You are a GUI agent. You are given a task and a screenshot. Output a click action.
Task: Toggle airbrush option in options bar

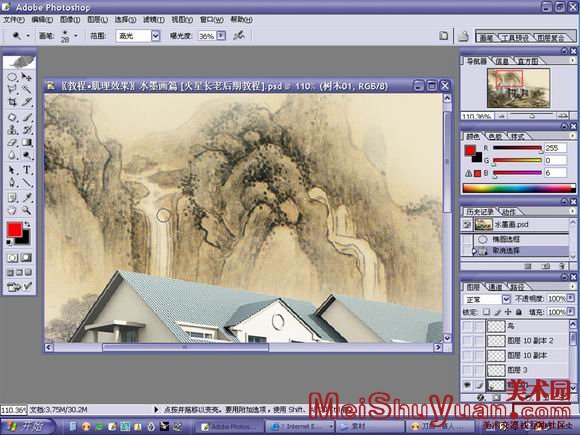[239, 36]
